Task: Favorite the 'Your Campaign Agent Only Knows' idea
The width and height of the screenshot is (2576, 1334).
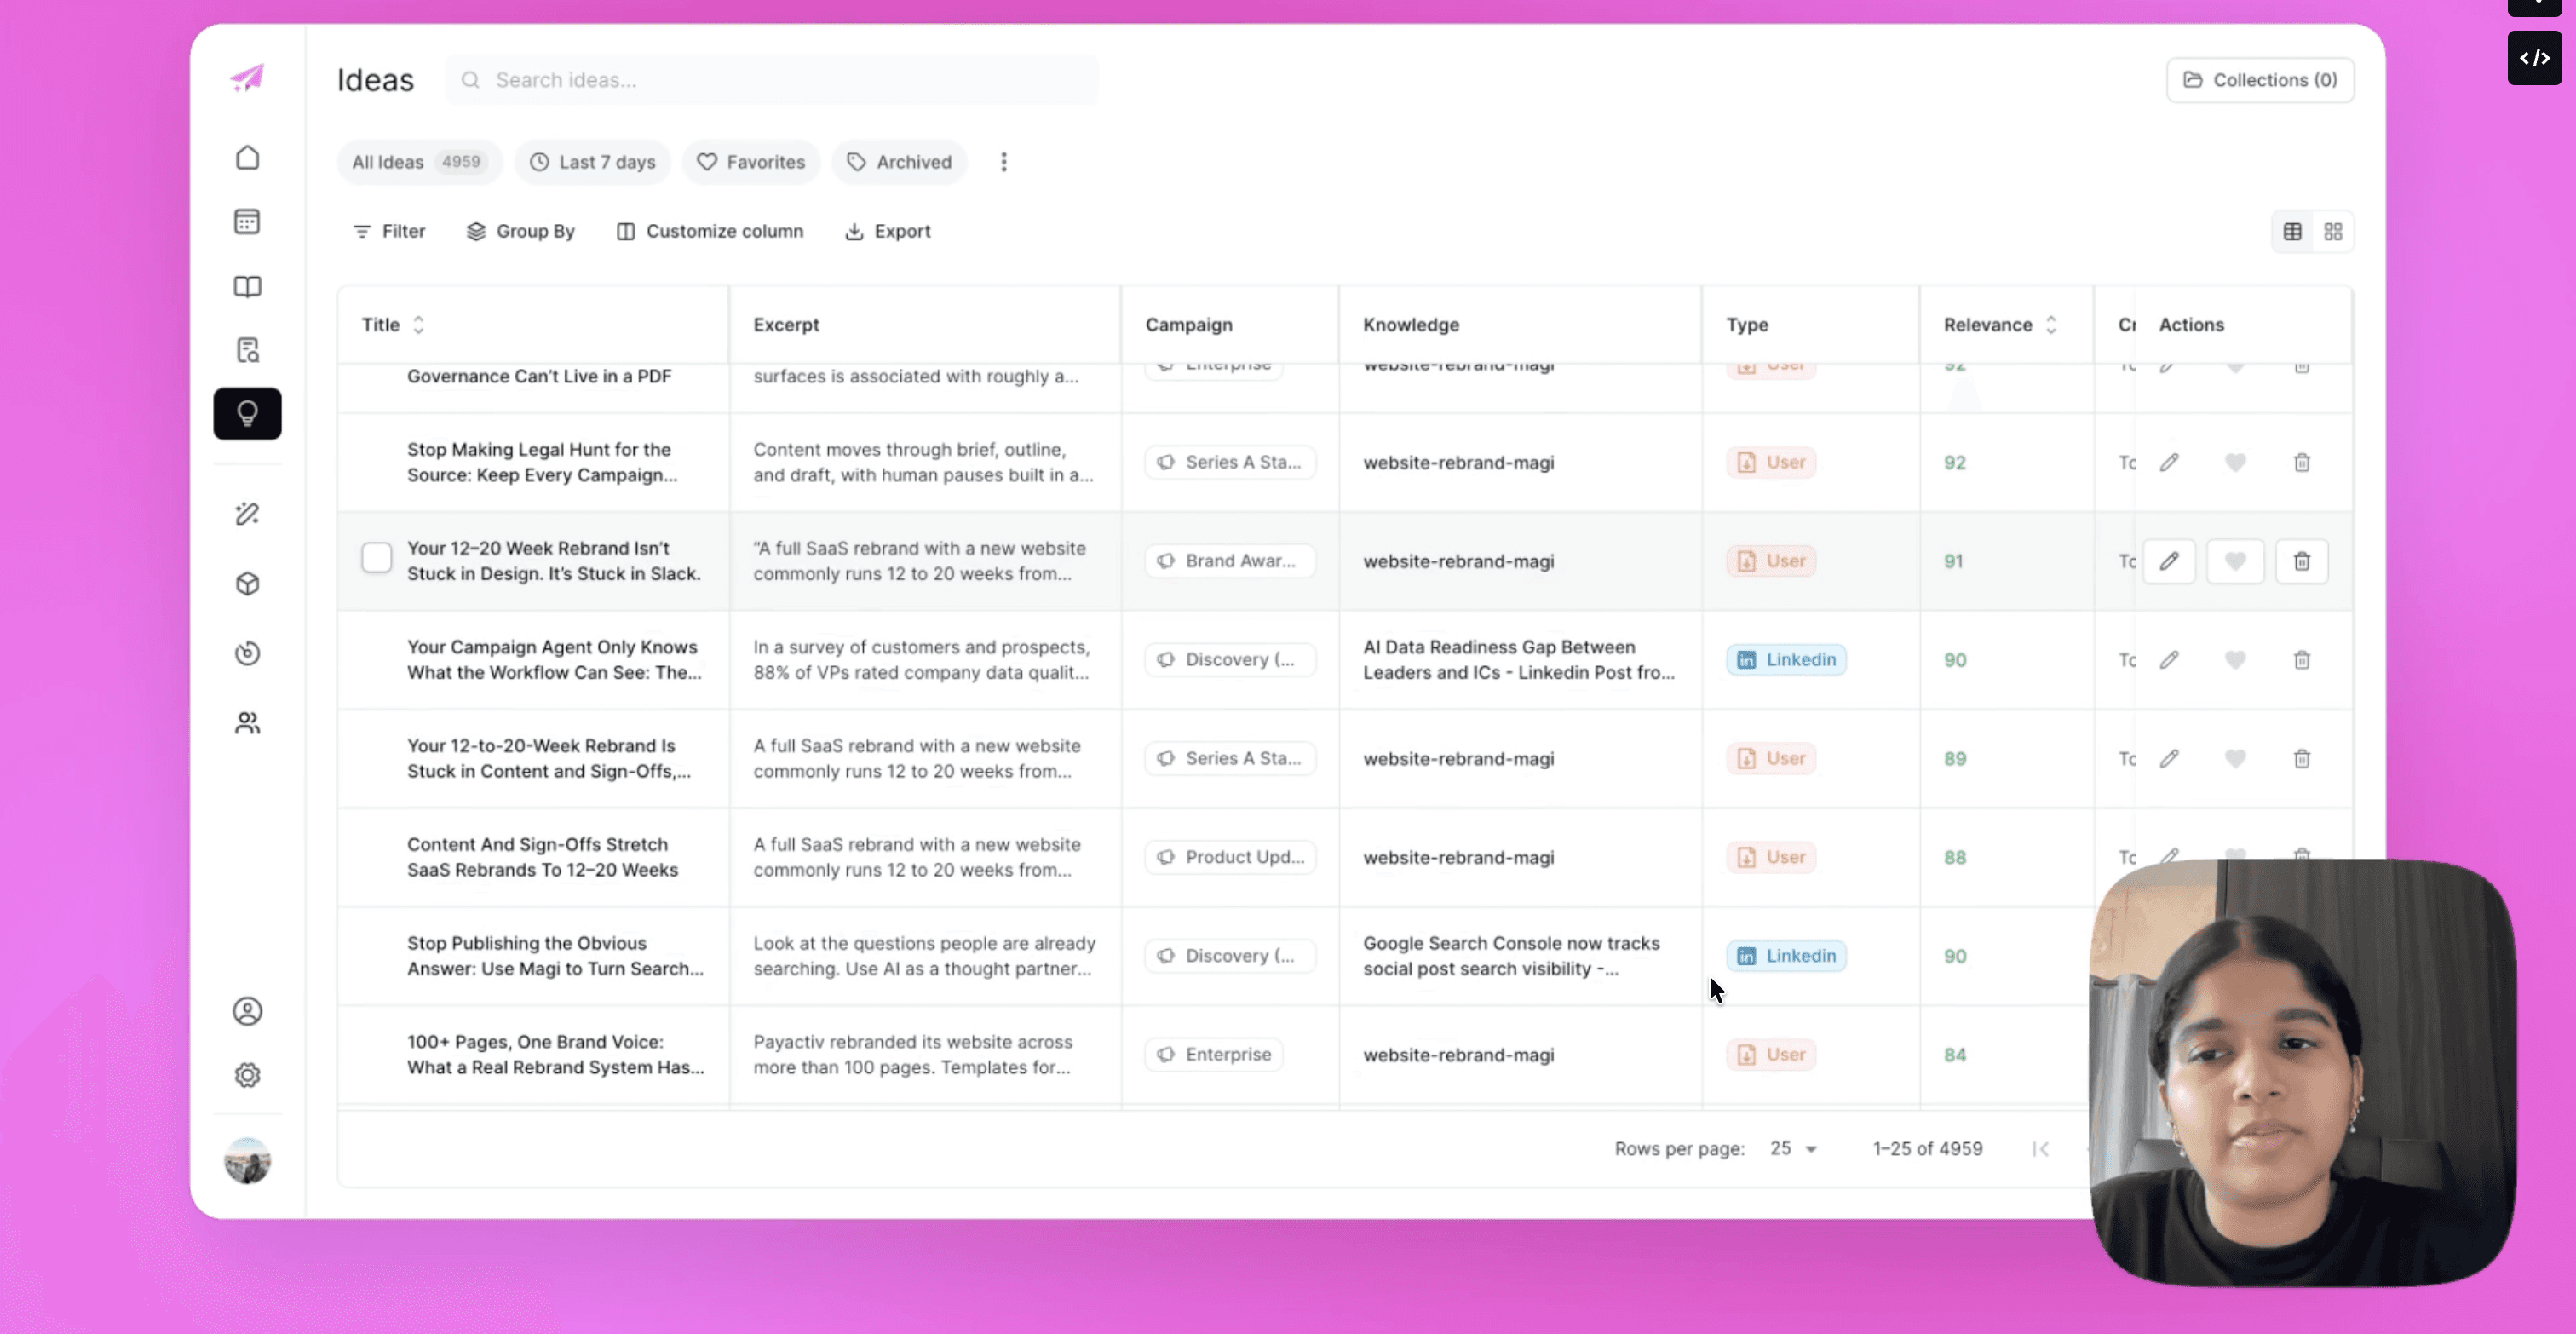Action: [x=2235, y=660]
